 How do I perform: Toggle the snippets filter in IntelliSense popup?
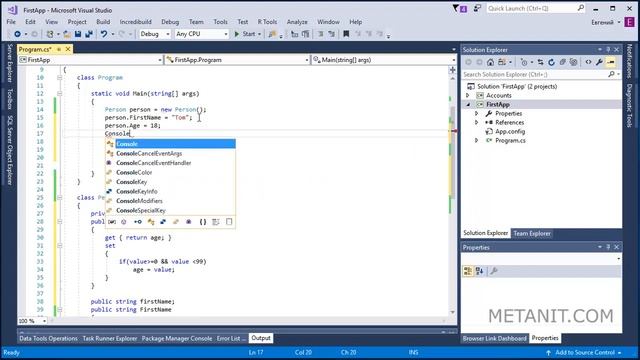(229, 222)
